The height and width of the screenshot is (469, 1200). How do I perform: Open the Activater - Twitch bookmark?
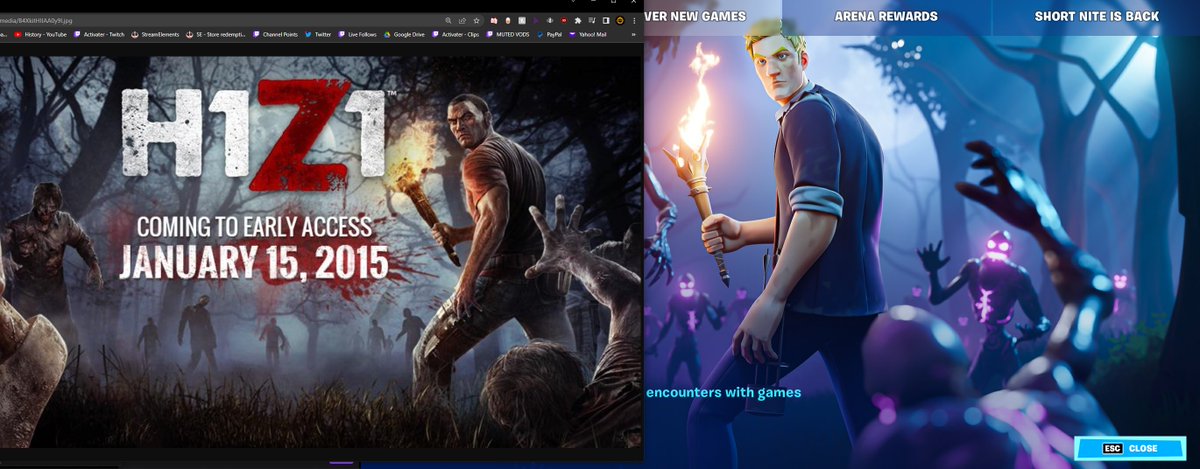99,35
